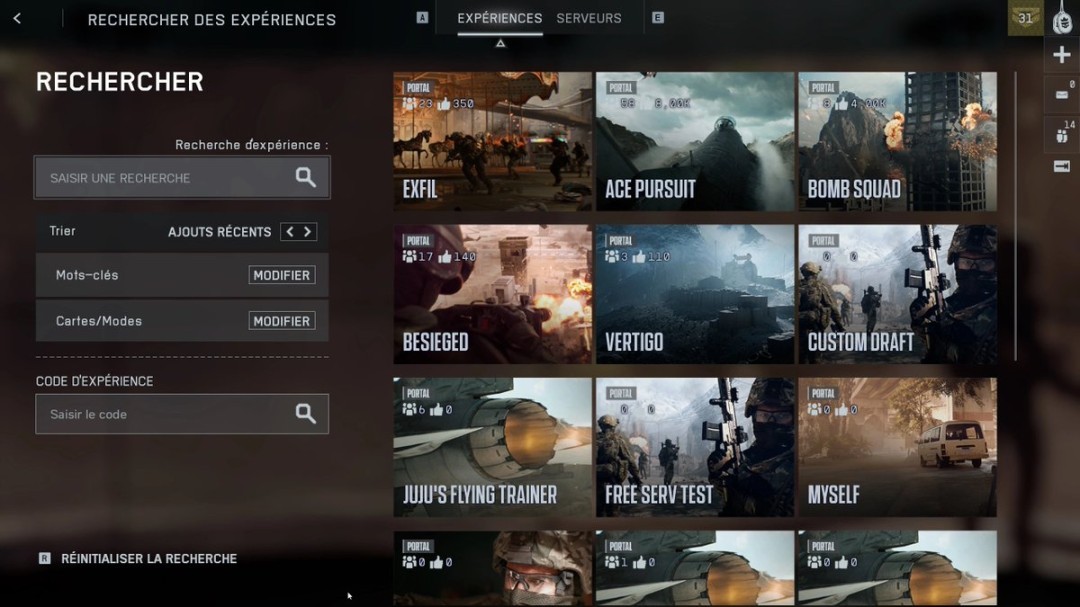Click the bottom icon in the right sidebar

click(x=1062, y=166)
